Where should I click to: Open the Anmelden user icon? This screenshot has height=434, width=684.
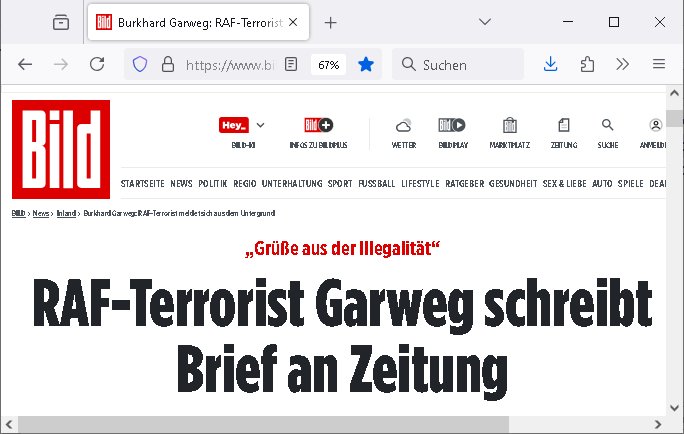pyautogui.click(x=655, y=125)
